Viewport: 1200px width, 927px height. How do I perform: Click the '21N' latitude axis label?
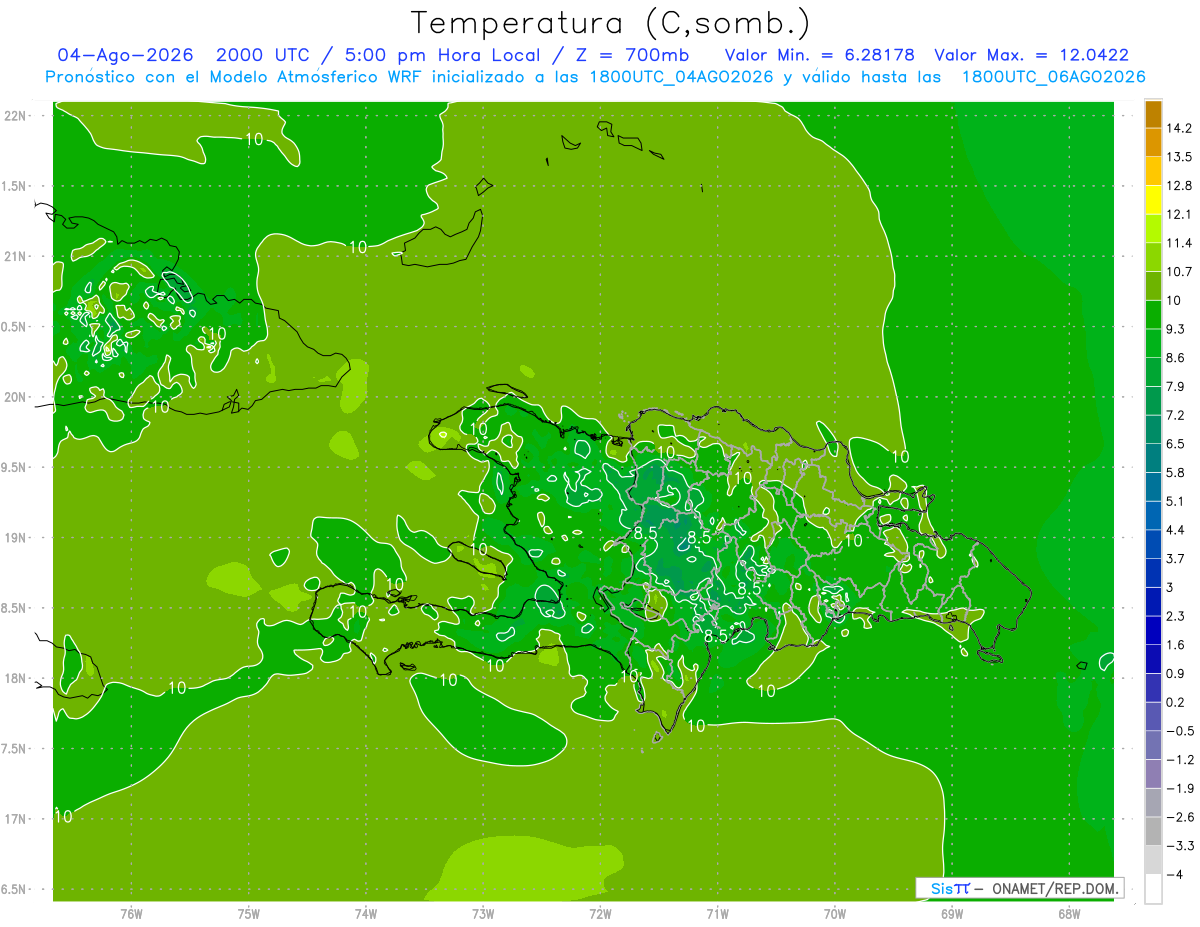tap(15, 256)
